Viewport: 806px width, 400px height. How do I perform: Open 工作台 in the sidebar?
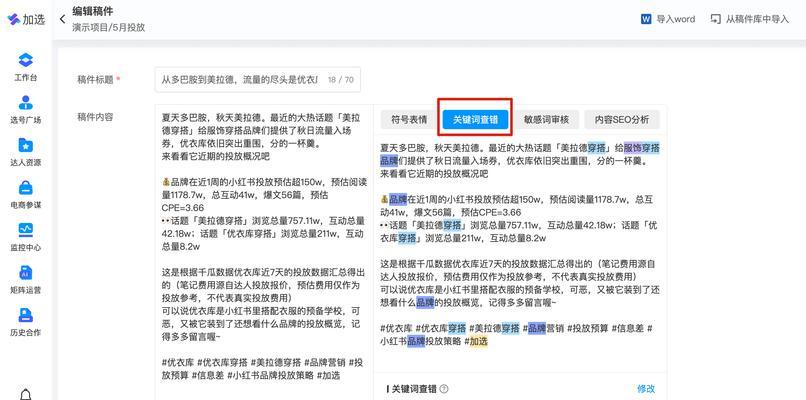pos(26,67)
